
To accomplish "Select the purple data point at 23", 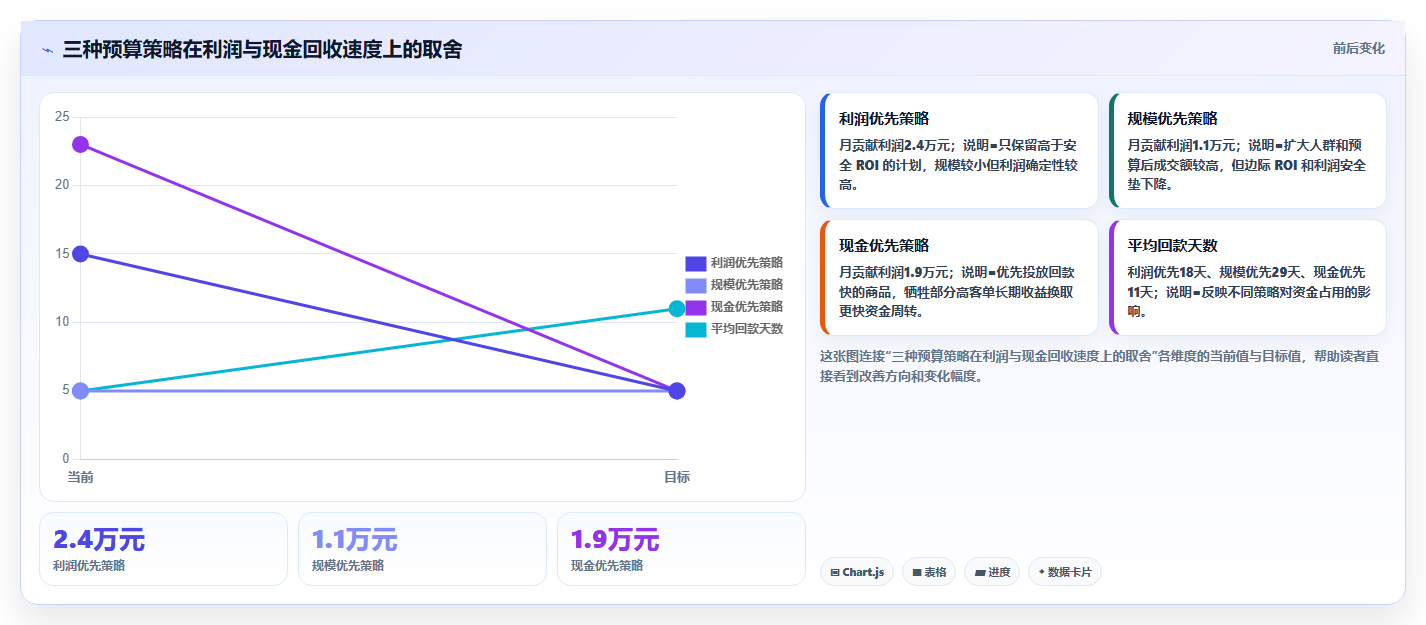I will (80, 144).
